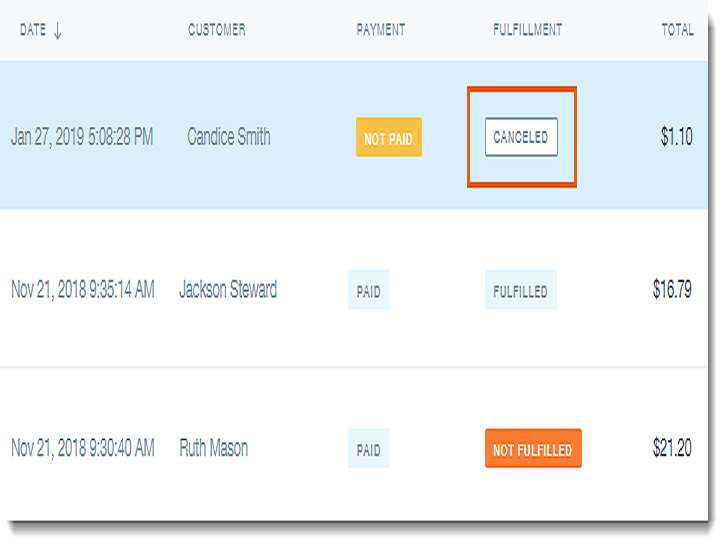Screen dimensions: 723x550
Task: Click PAID badge in Jackson Steward's row
Action: [x=369, y=291]
